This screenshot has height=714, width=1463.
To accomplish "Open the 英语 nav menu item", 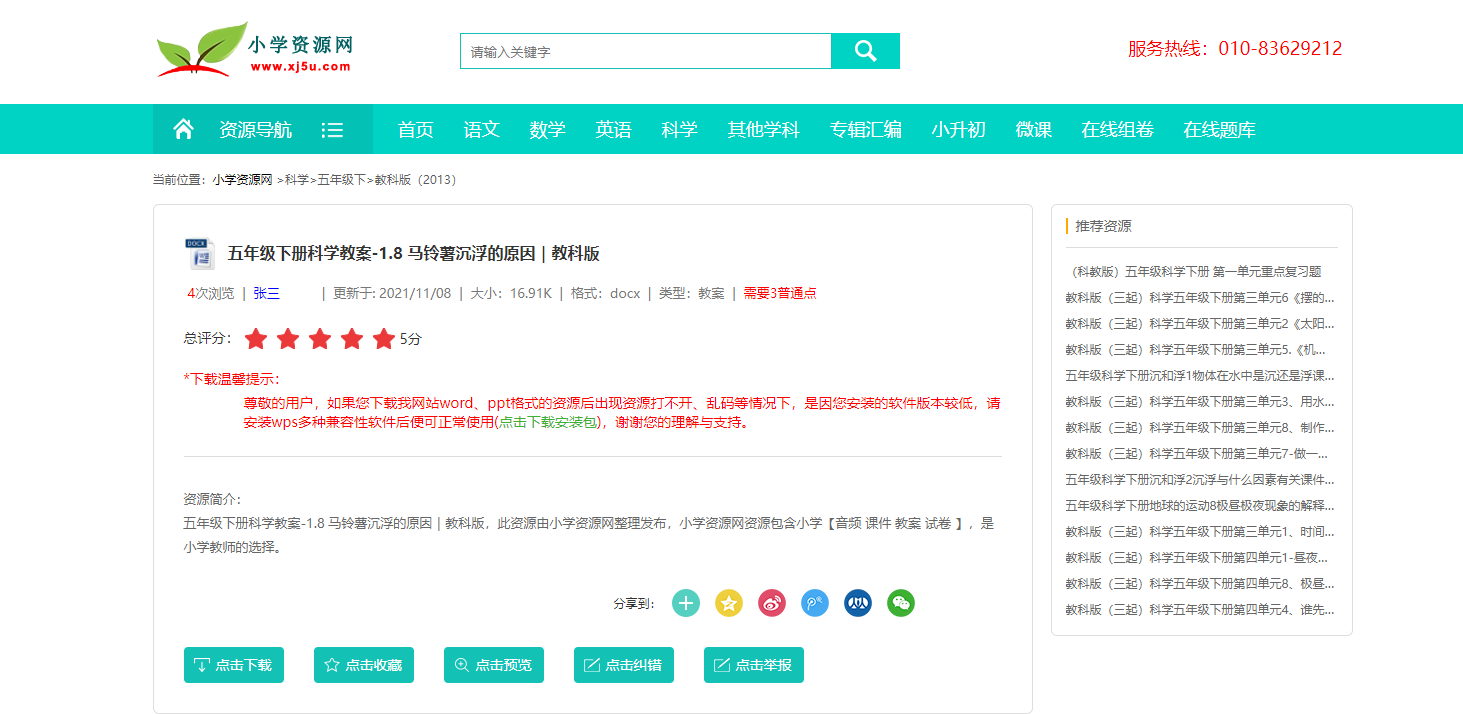I will pos(613,130).
